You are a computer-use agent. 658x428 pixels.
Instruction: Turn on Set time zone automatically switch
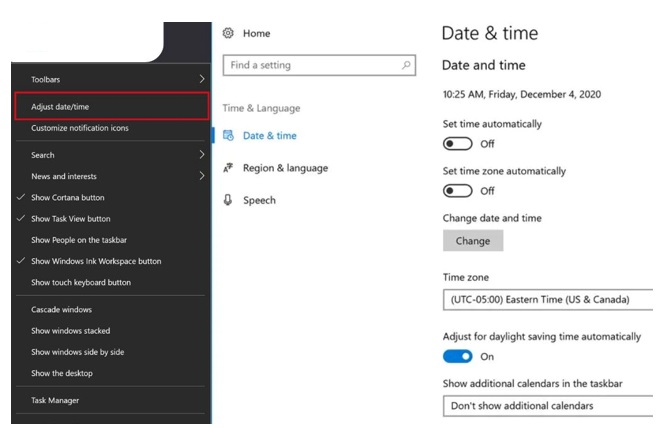(x=457, y=191)
